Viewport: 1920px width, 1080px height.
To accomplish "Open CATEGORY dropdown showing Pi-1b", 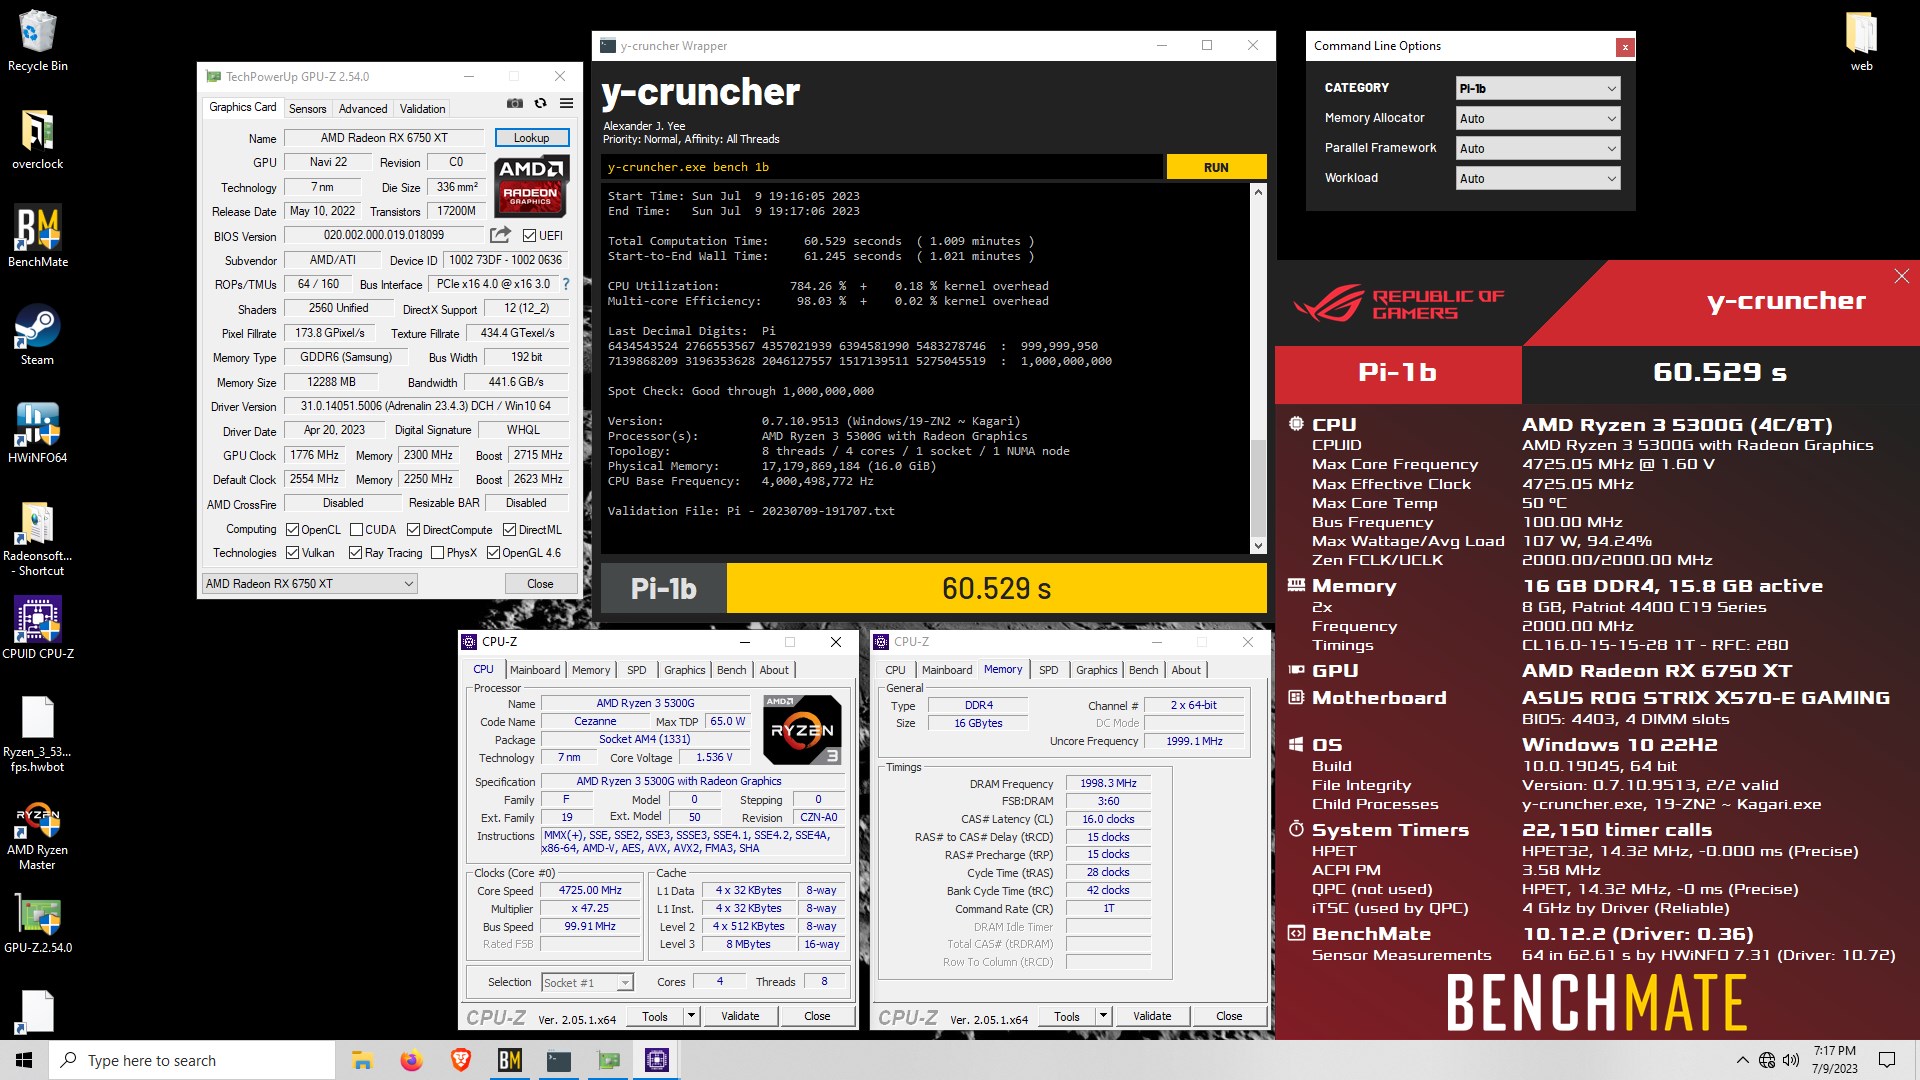I will point(1538,88).
